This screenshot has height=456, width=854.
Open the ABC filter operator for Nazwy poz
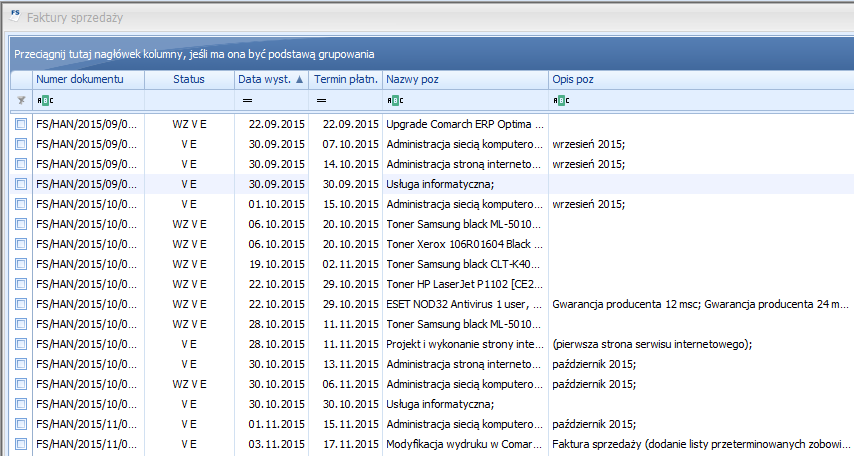[395, 100]
